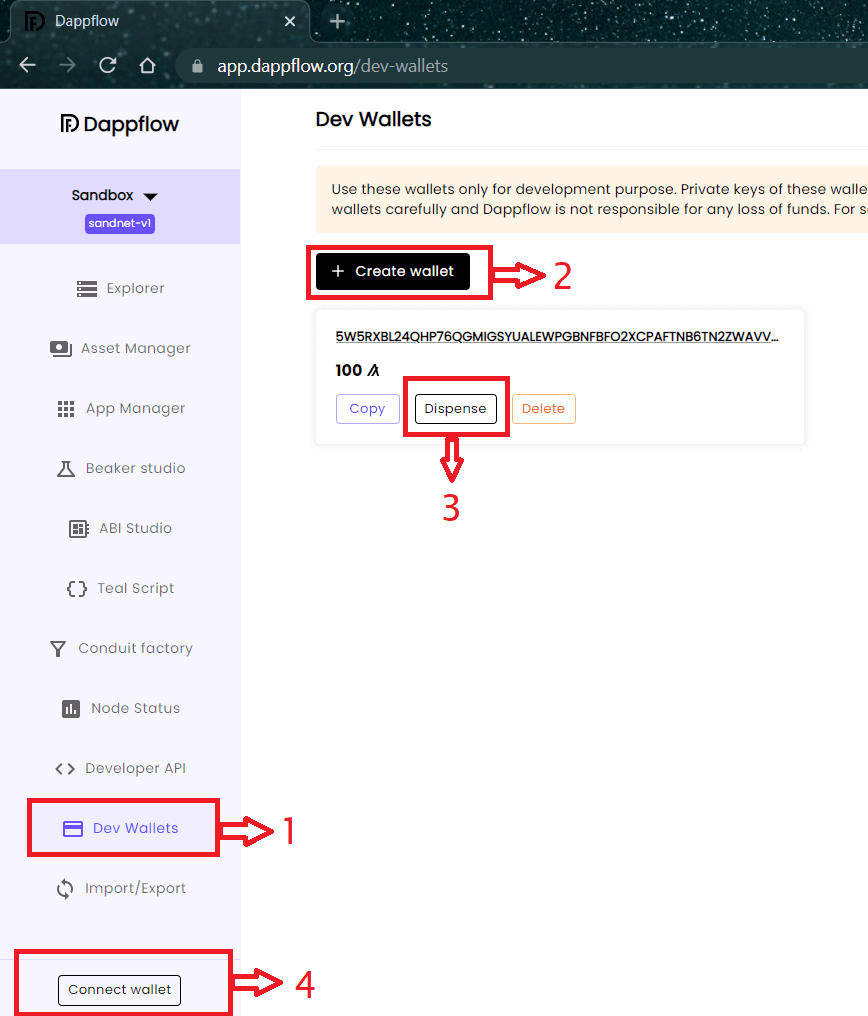Image resolution: width=868 pixels, height=1016 pixels.
Task: Click the Conduit factory funnel icon
Action: tap(58, 649)
